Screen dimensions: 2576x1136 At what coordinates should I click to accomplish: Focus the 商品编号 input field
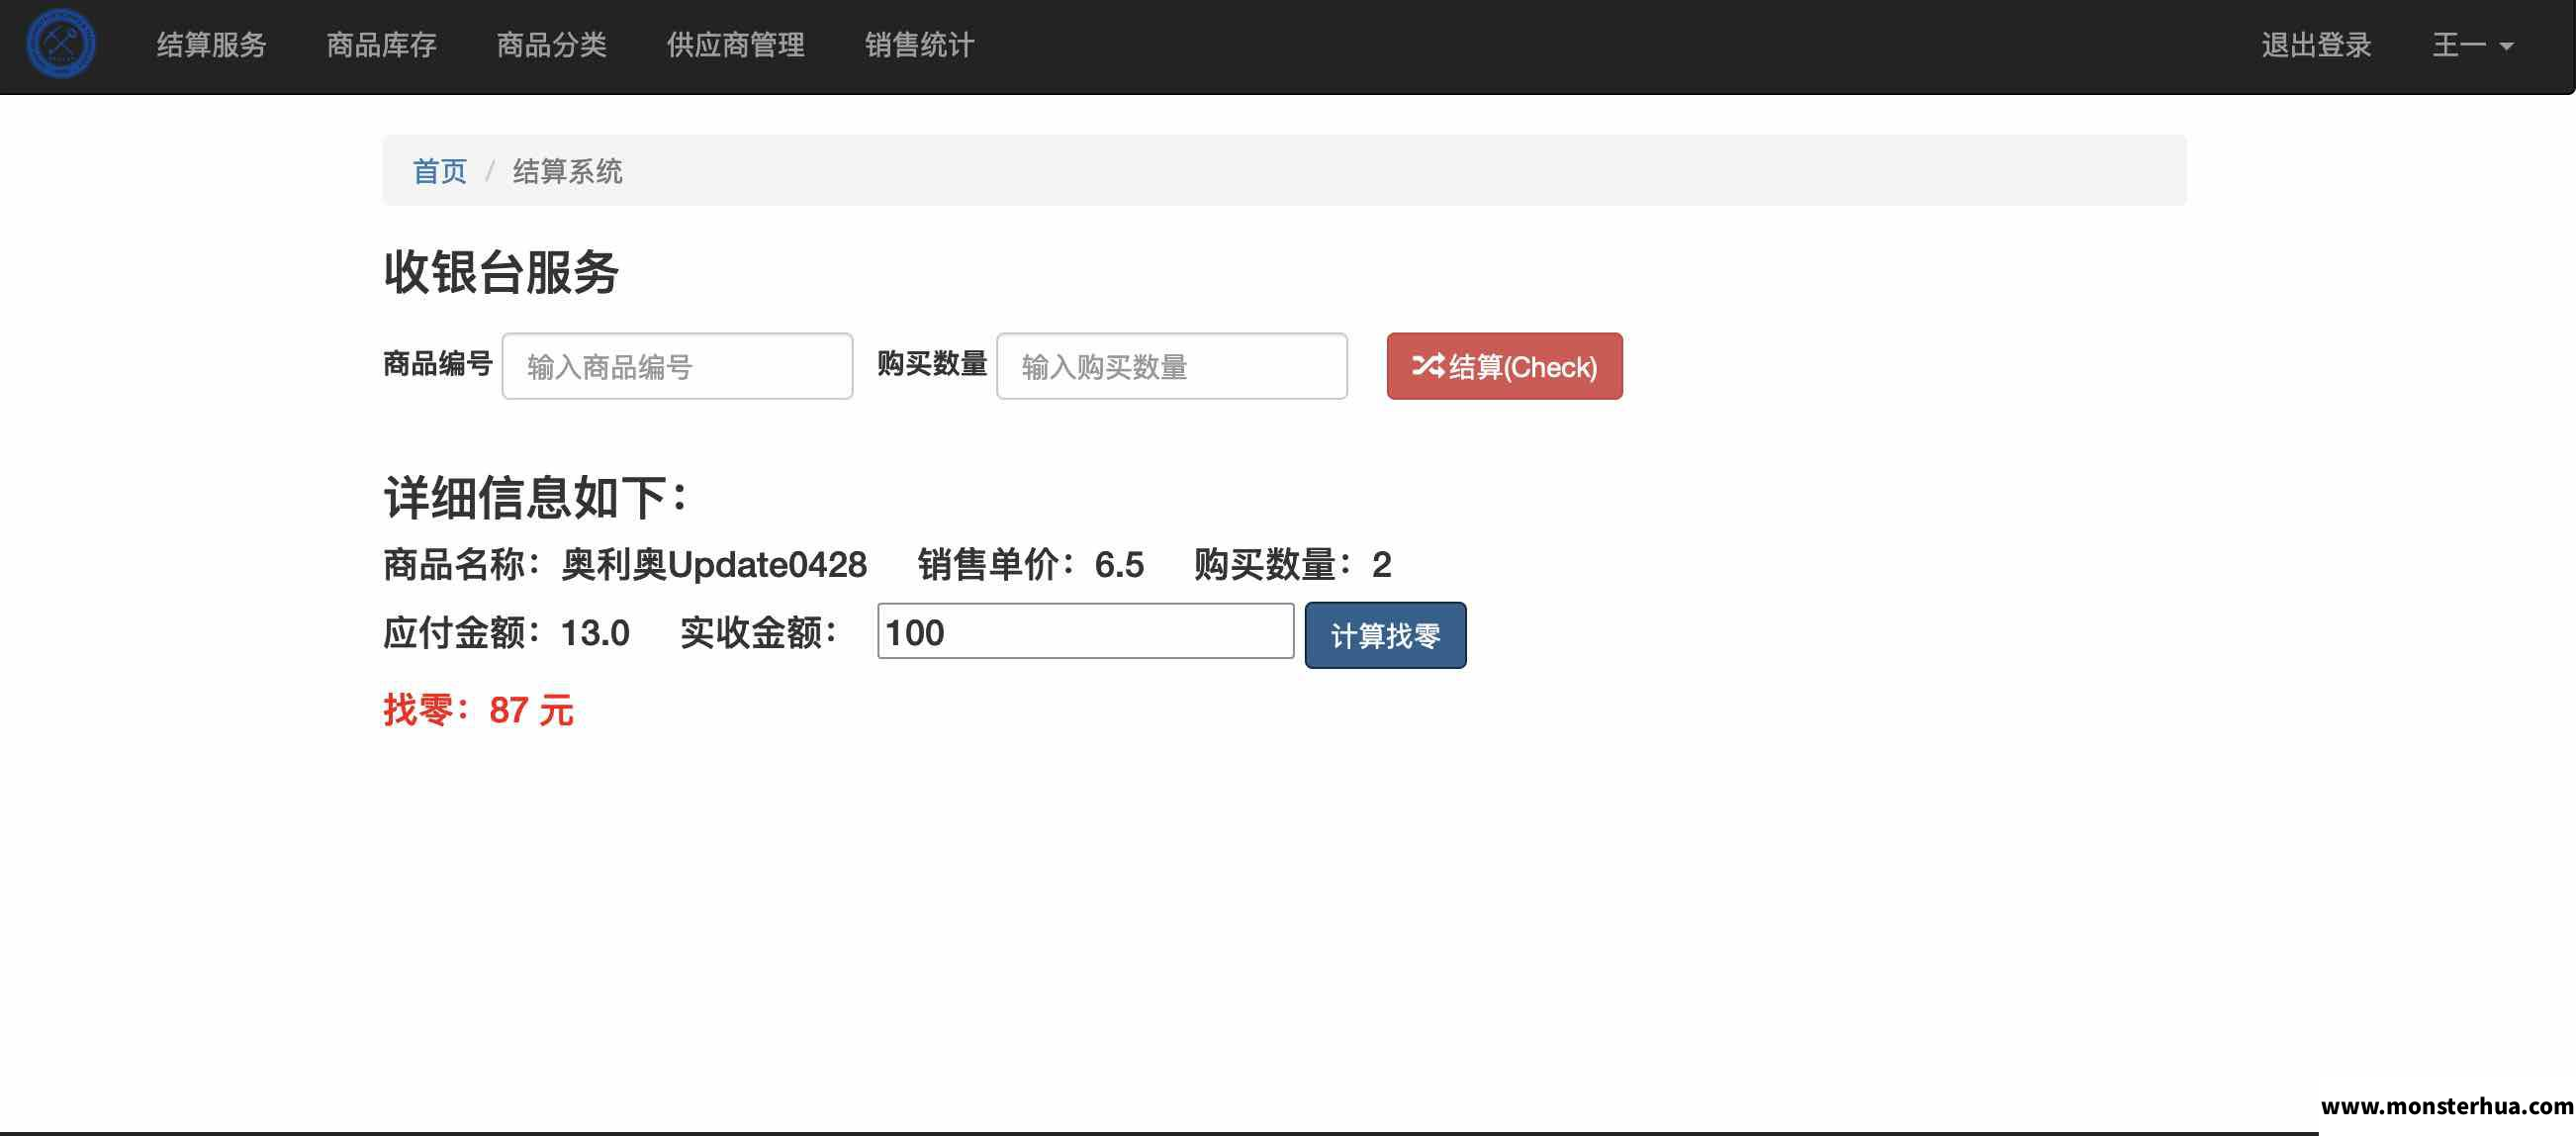677,366
